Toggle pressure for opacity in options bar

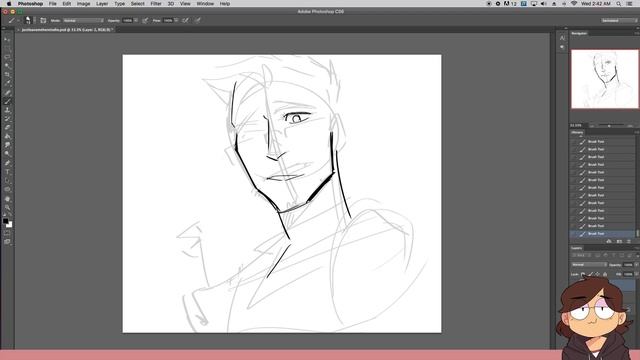click(x=145, y=20)
